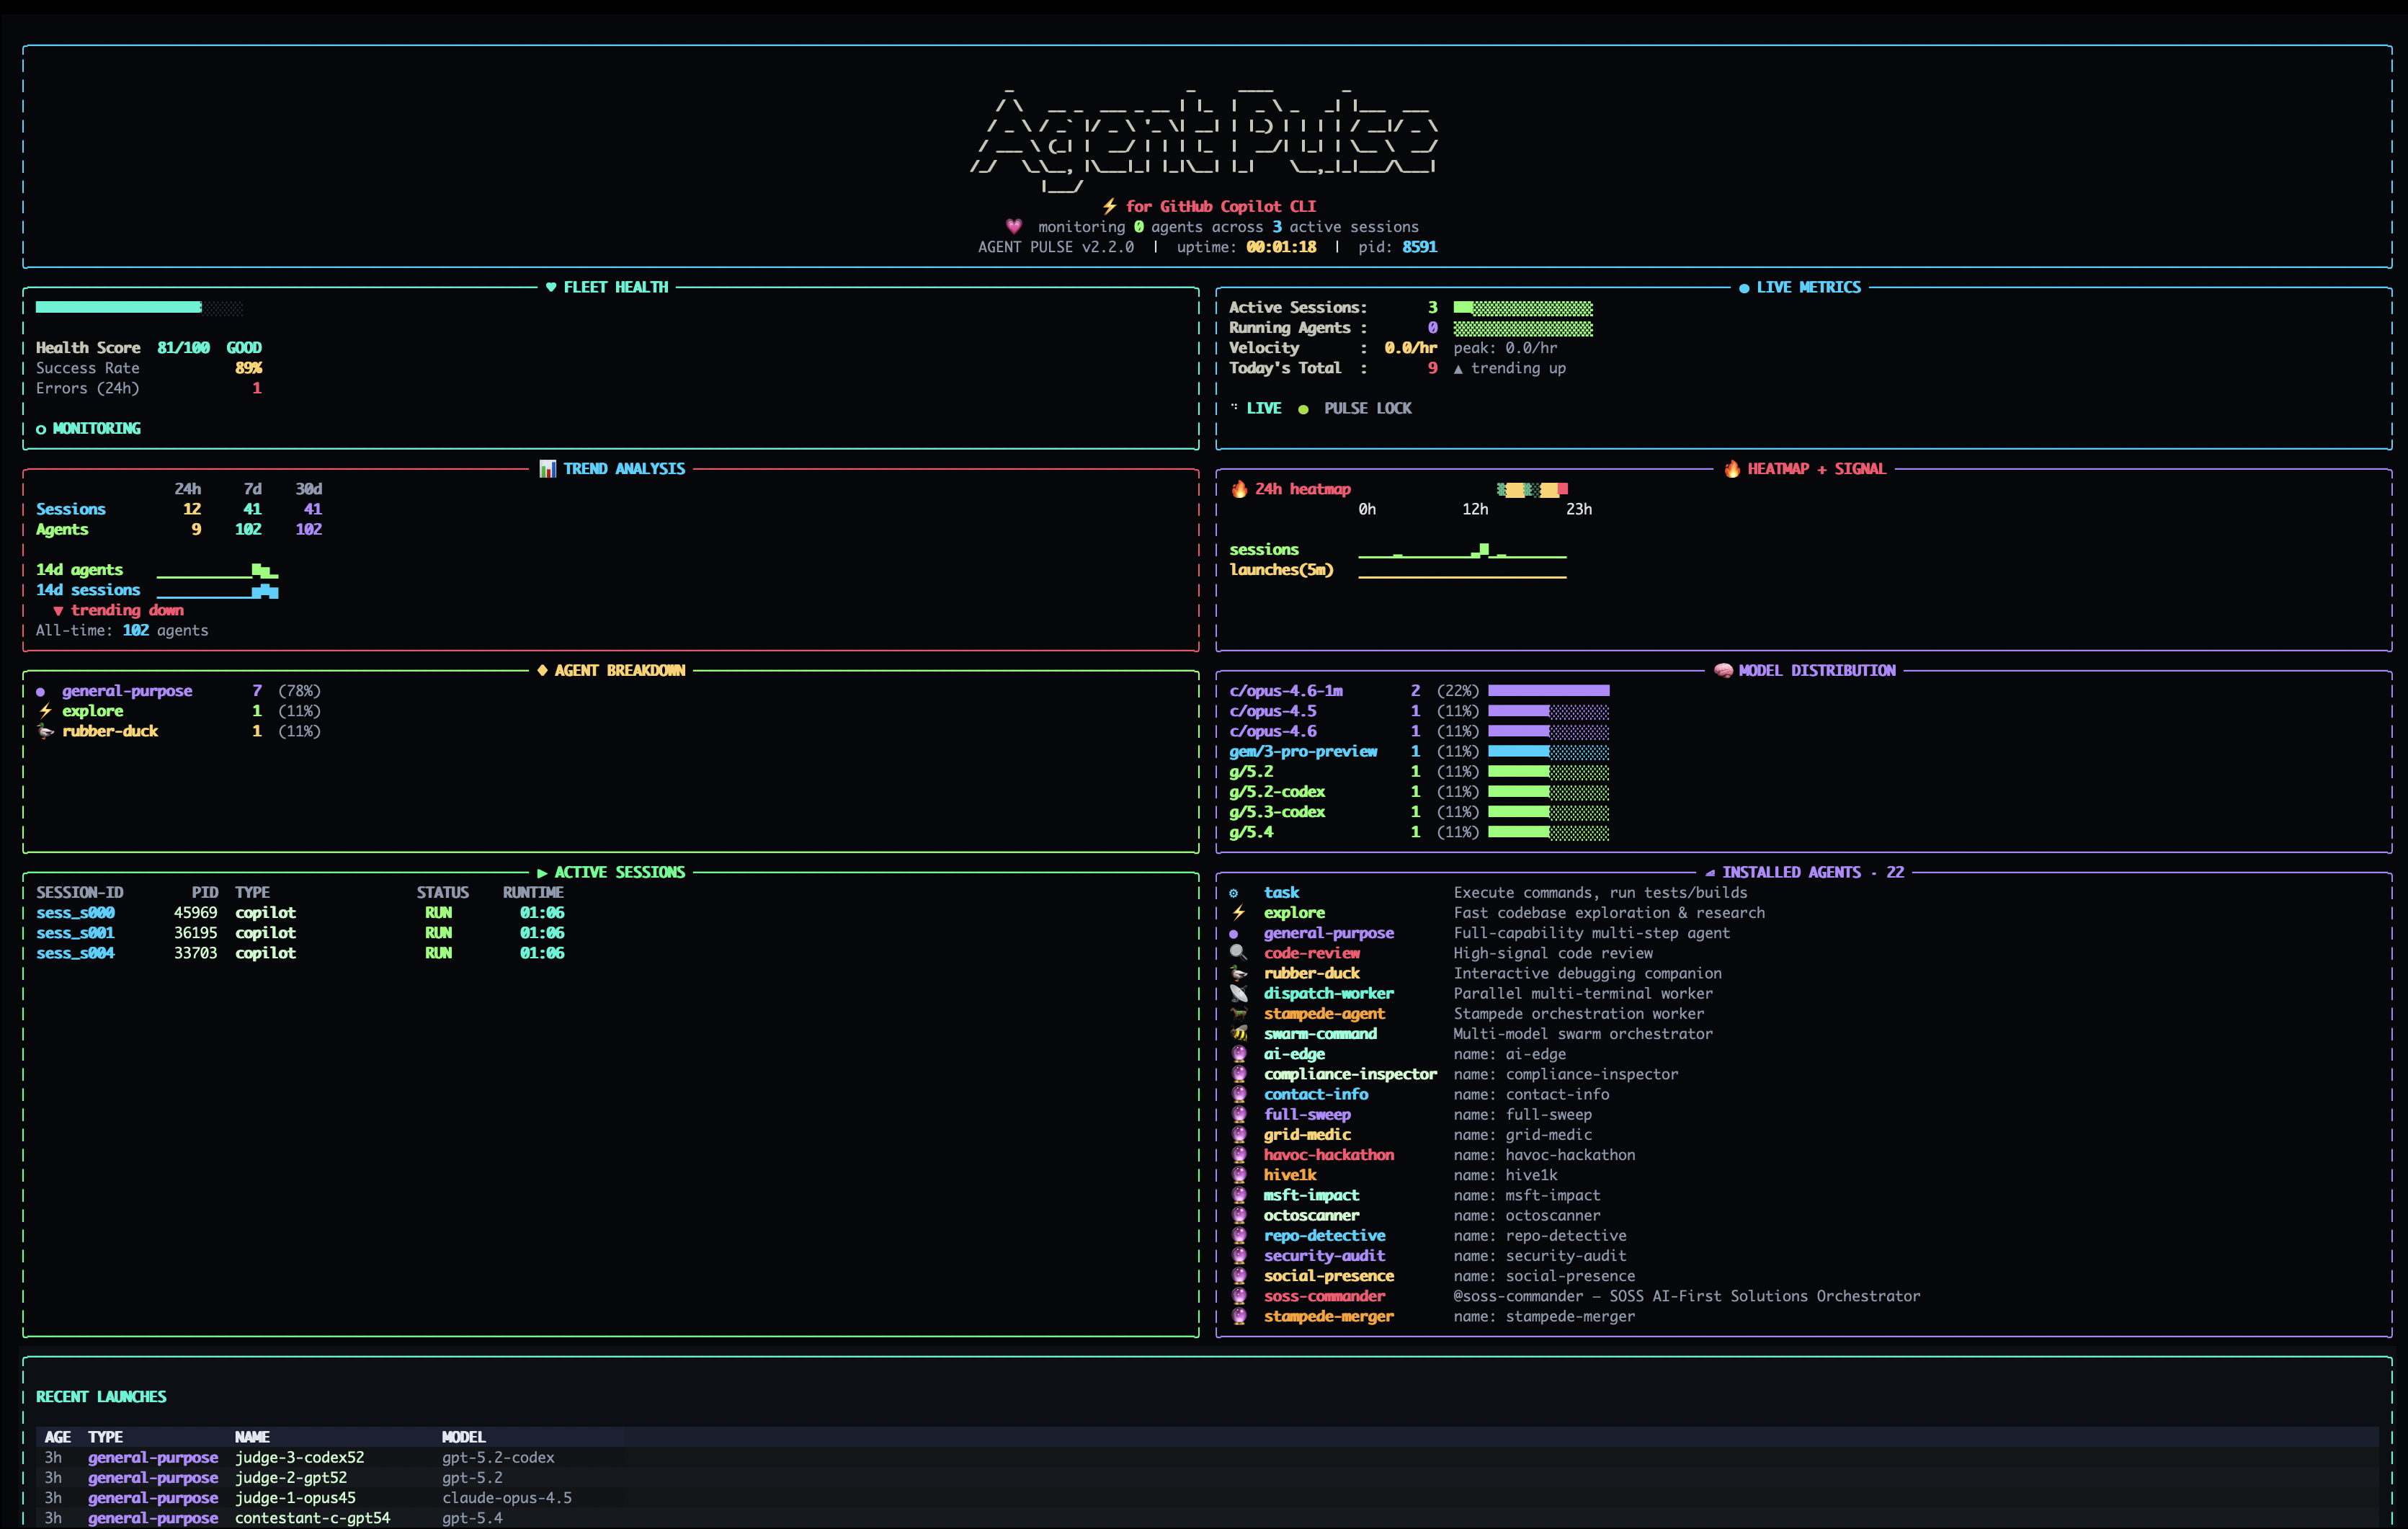This screenshot has height=1529, width=2408.
Task: Click the bar chart icon in Trend Analysis header
Action: (x=547, y=469)
